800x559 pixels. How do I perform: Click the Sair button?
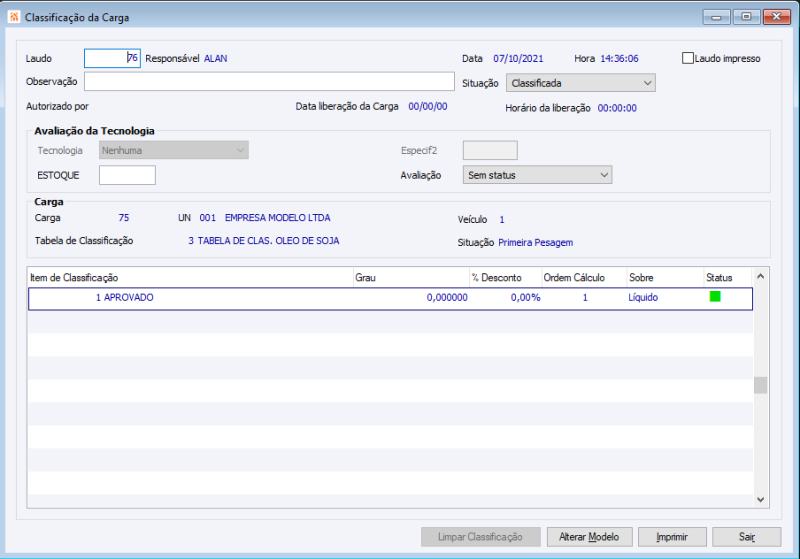pyautogui.click(x=746, y=537)
